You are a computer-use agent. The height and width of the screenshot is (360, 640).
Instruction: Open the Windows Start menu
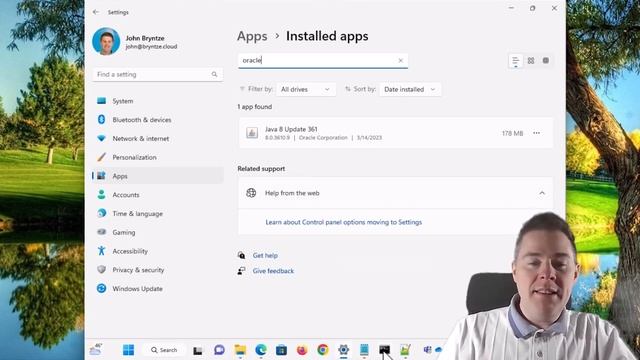coord(129,350)
